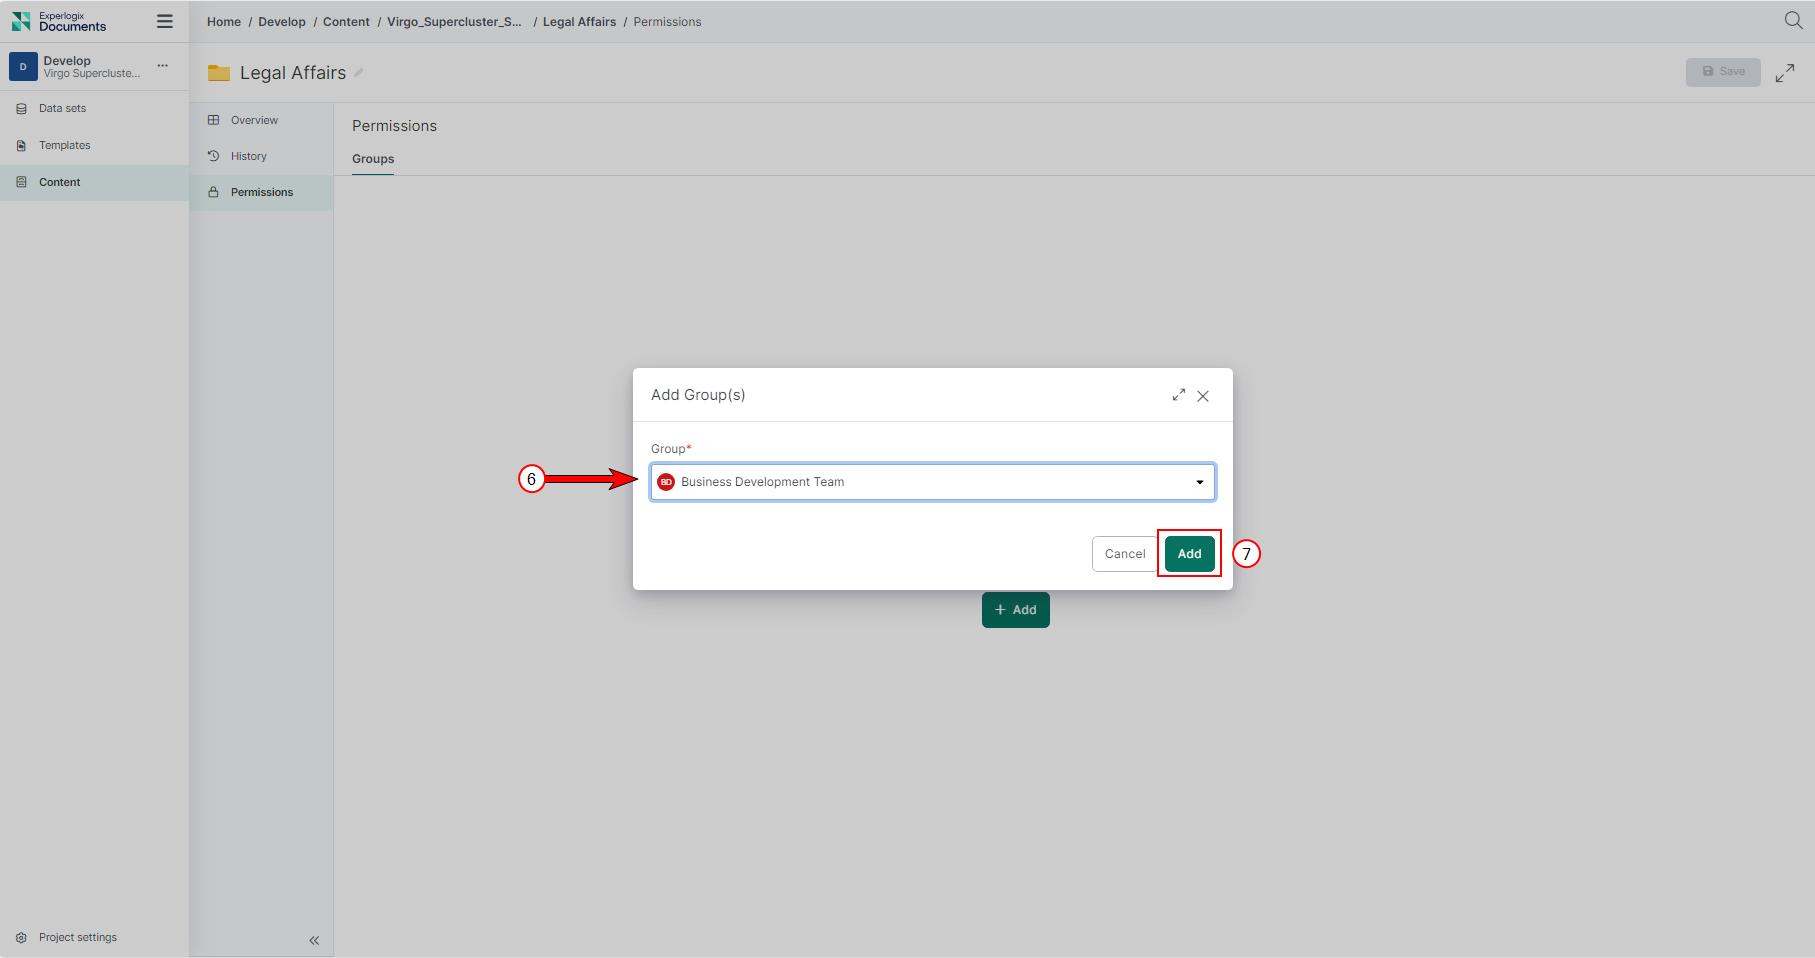Viewport: 1815px width, 958px height.
Task: Confirm with the Add button in dialog
Action: (x=1190, y=554)
